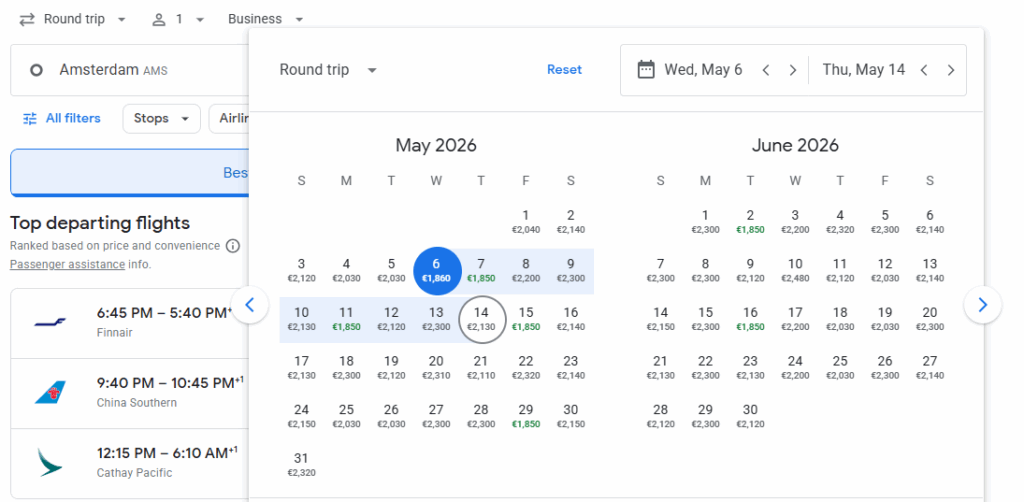Screen dimensions: 1024x502
Task: Click the calendar icon beside Wed, May 6
Action: pyautogui.click(x=646, y=70)
